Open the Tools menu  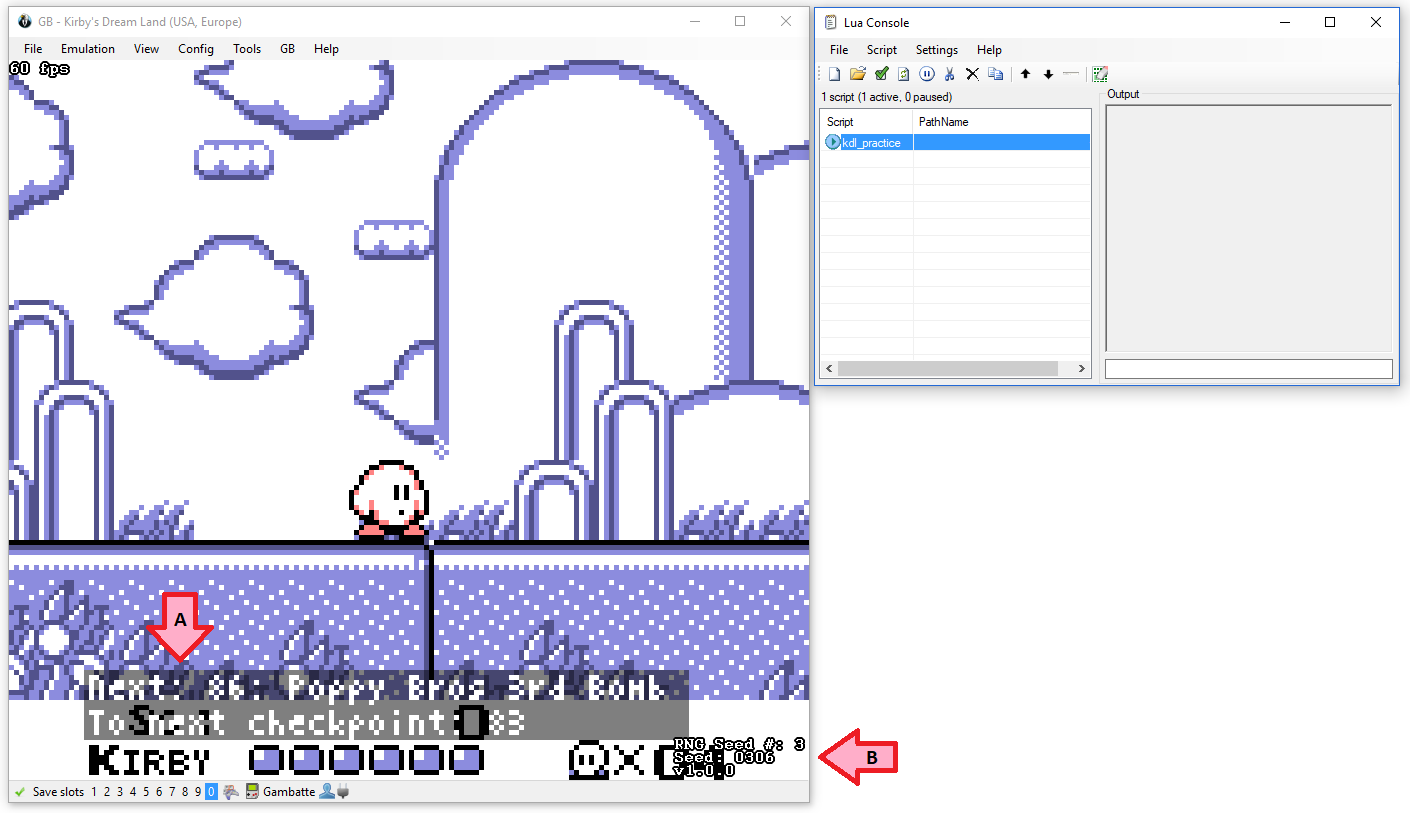247,49
